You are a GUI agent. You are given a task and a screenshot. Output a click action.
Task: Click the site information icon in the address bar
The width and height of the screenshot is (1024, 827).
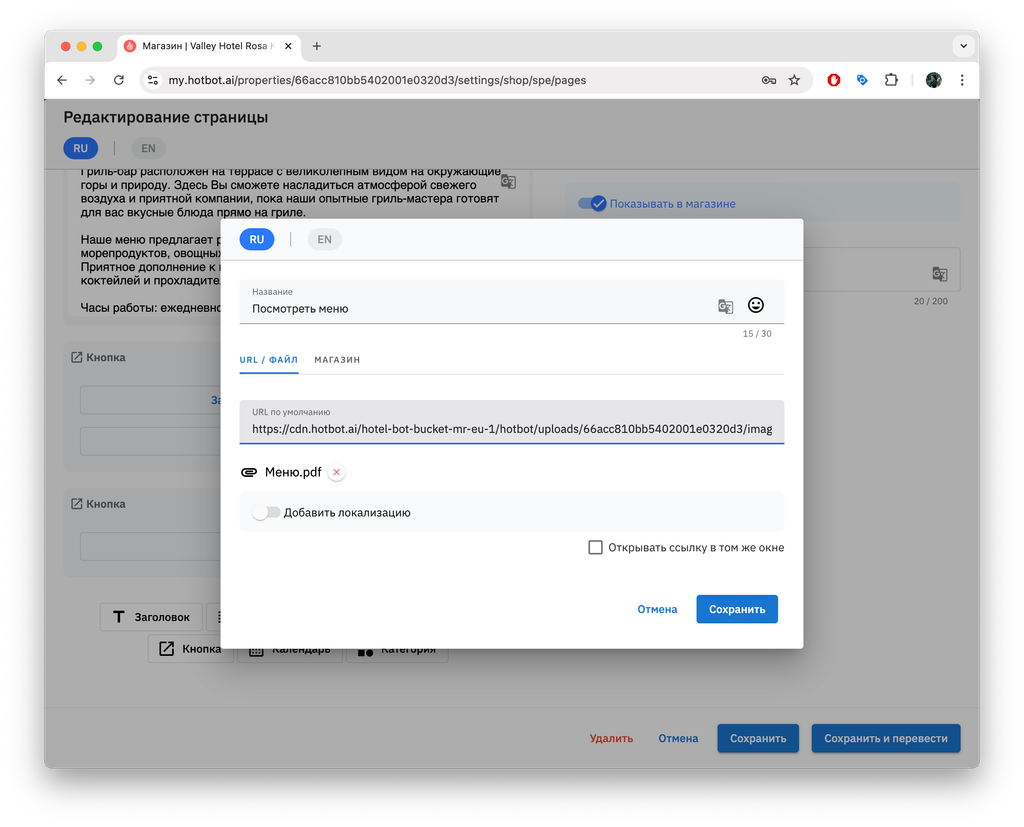tap(153, 80)
